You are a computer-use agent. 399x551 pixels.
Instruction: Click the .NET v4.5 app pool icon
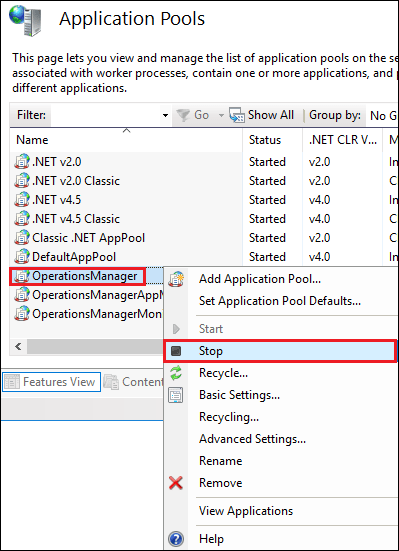click(x=22, y=200)
